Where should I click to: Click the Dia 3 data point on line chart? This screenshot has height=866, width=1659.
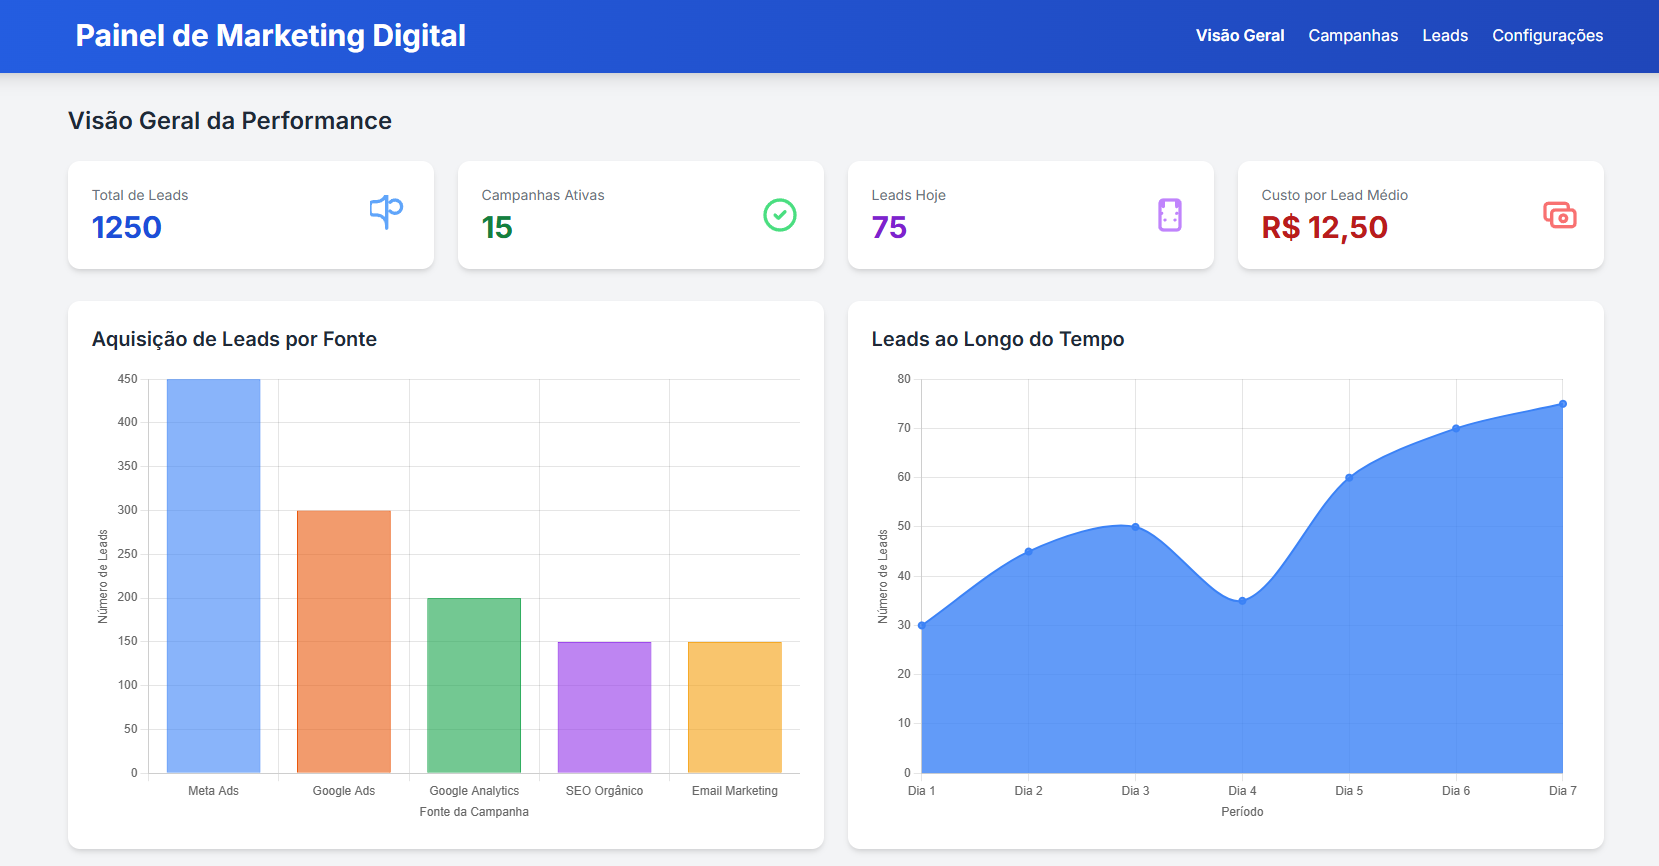1135,527
